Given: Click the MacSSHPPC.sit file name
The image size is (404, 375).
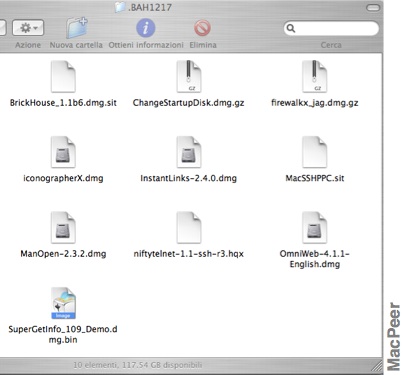Looking at the screenshot, I should (315, 178).
